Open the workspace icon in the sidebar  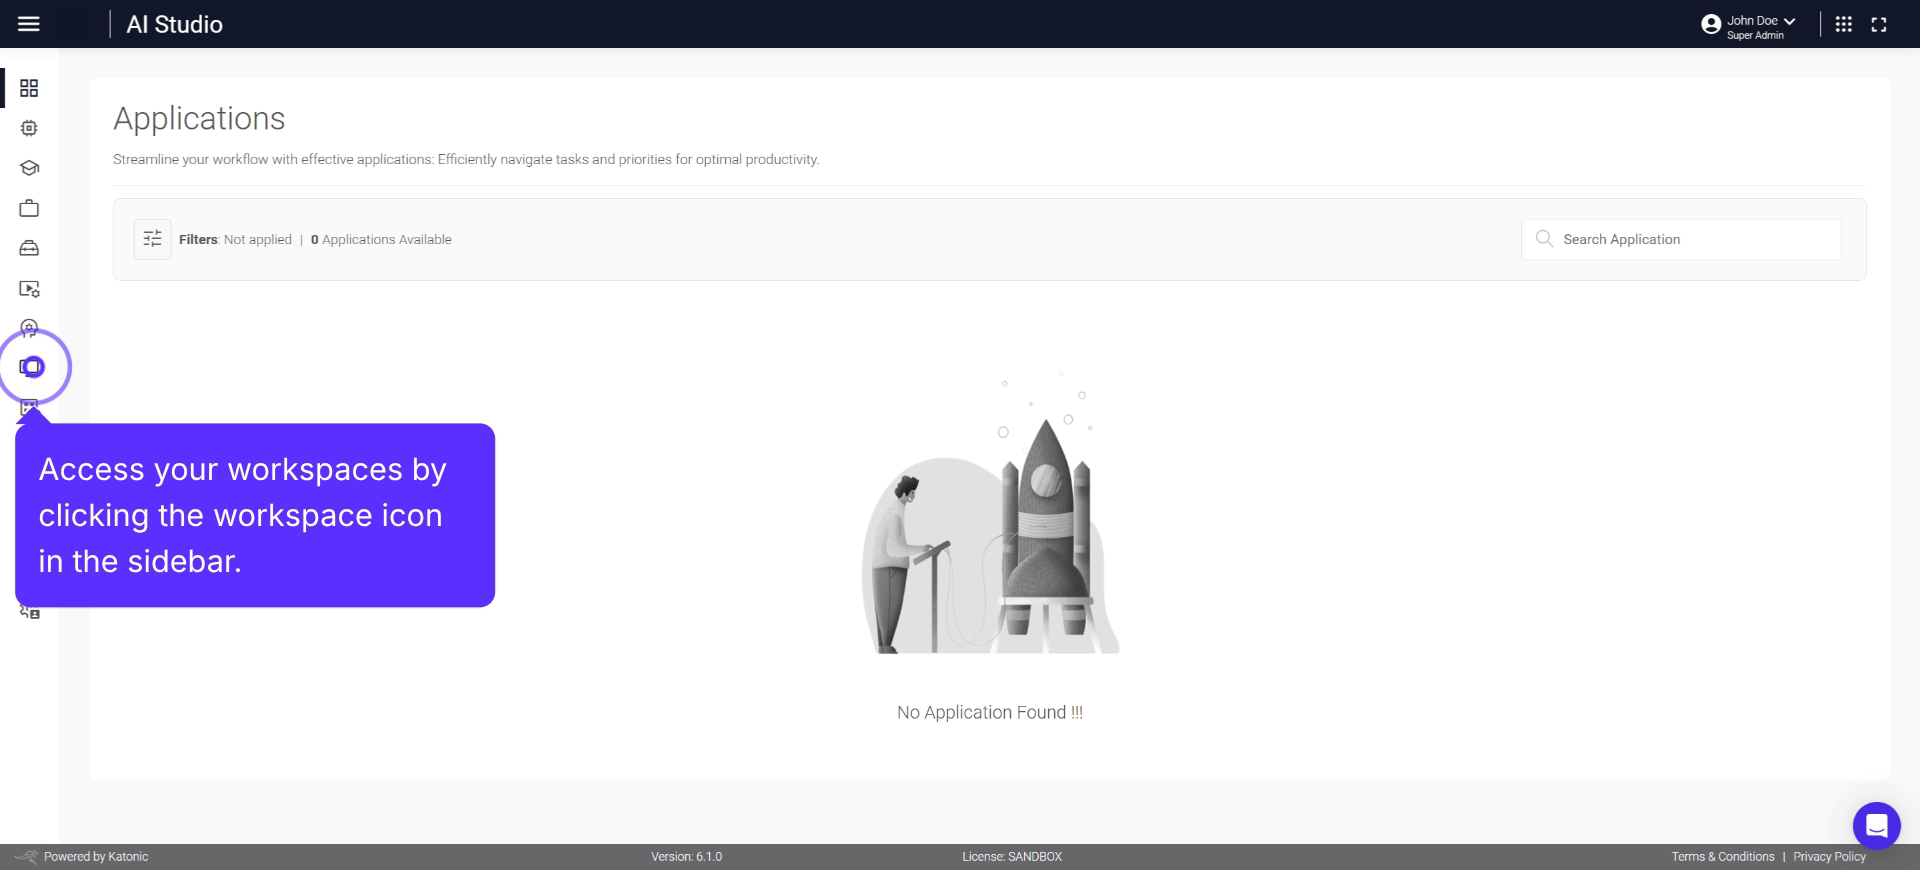point(32,367)
